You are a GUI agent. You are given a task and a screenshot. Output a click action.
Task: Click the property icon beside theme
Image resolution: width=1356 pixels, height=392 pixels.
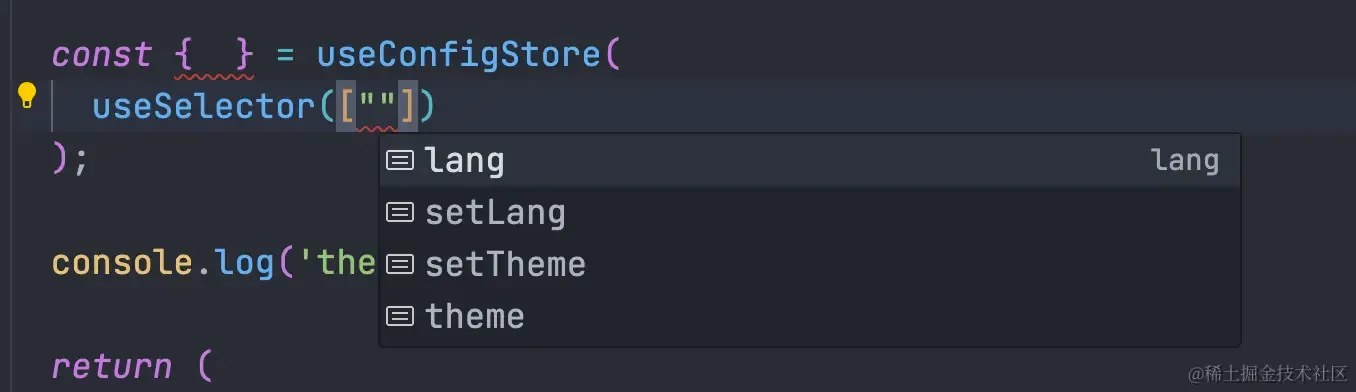coord(400,316)
